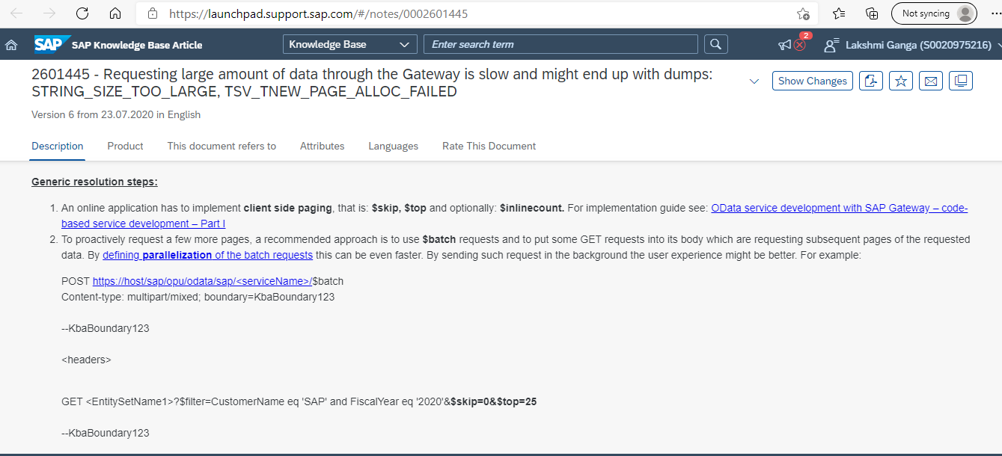The width and height of the screenshot is (1002, 456).
Task: Open the PDF export icon
Action: tap(870, 81)
